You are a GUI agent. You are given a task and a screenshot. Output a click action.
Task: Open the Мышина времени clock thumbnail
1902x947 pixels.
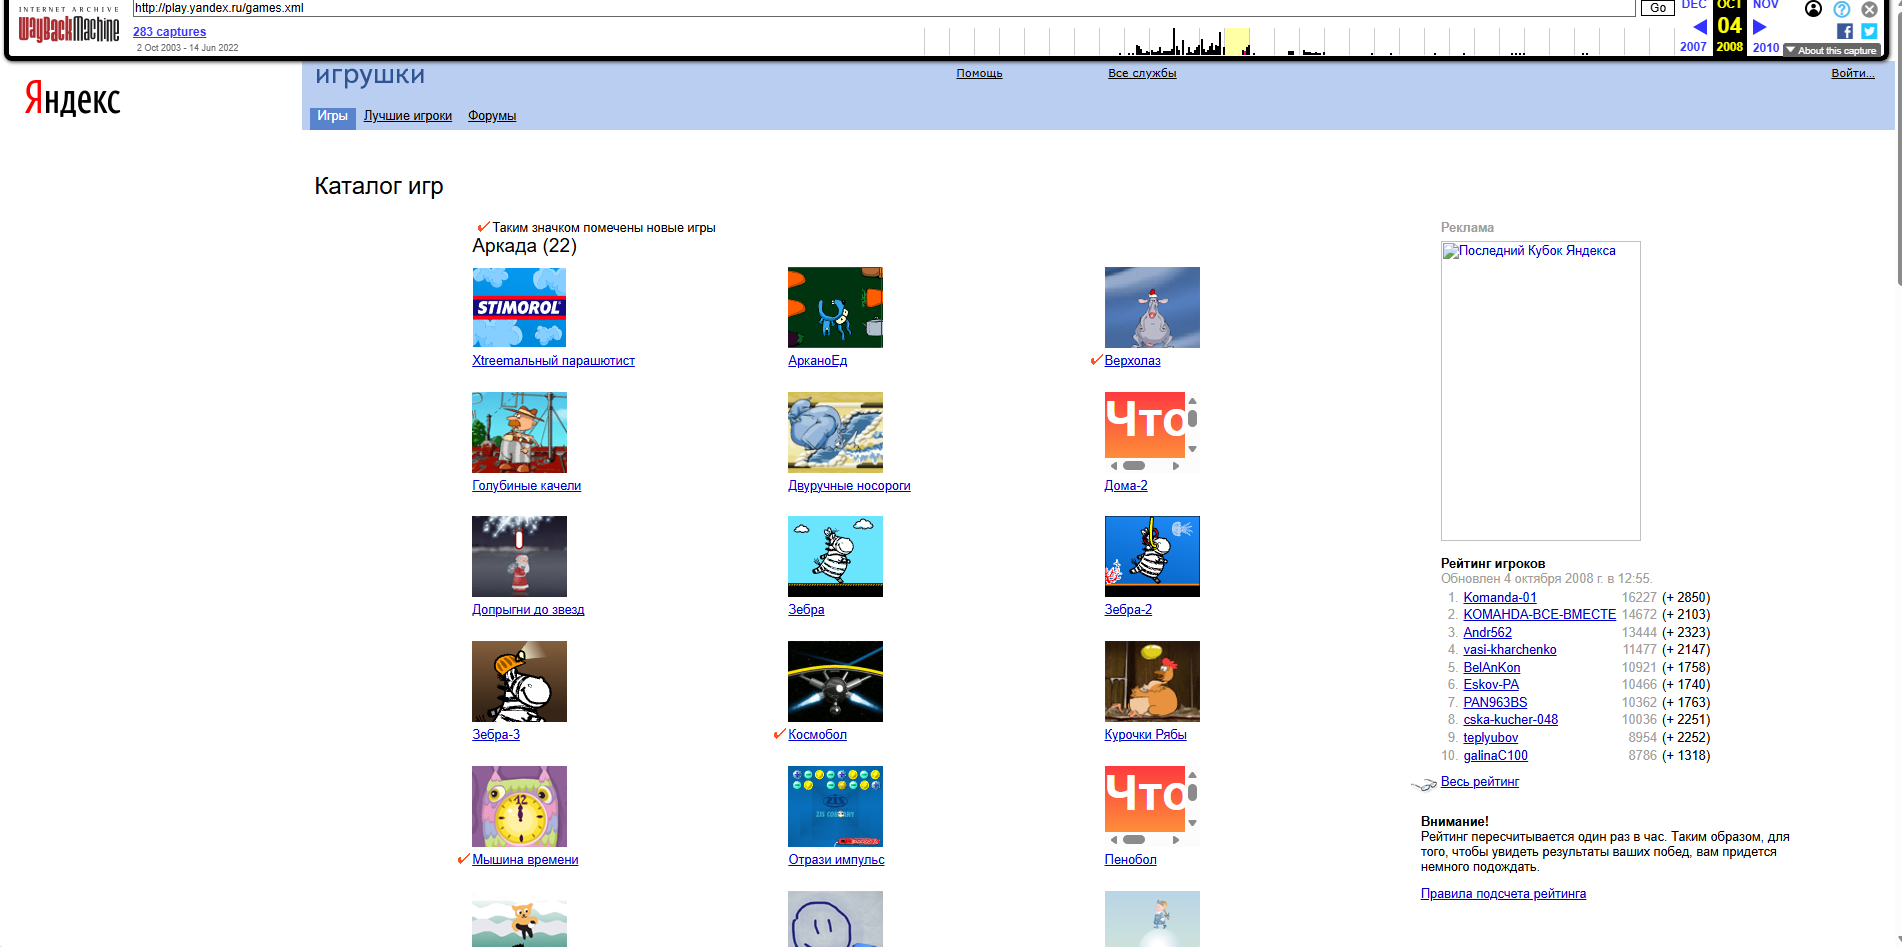click(519, 806)
